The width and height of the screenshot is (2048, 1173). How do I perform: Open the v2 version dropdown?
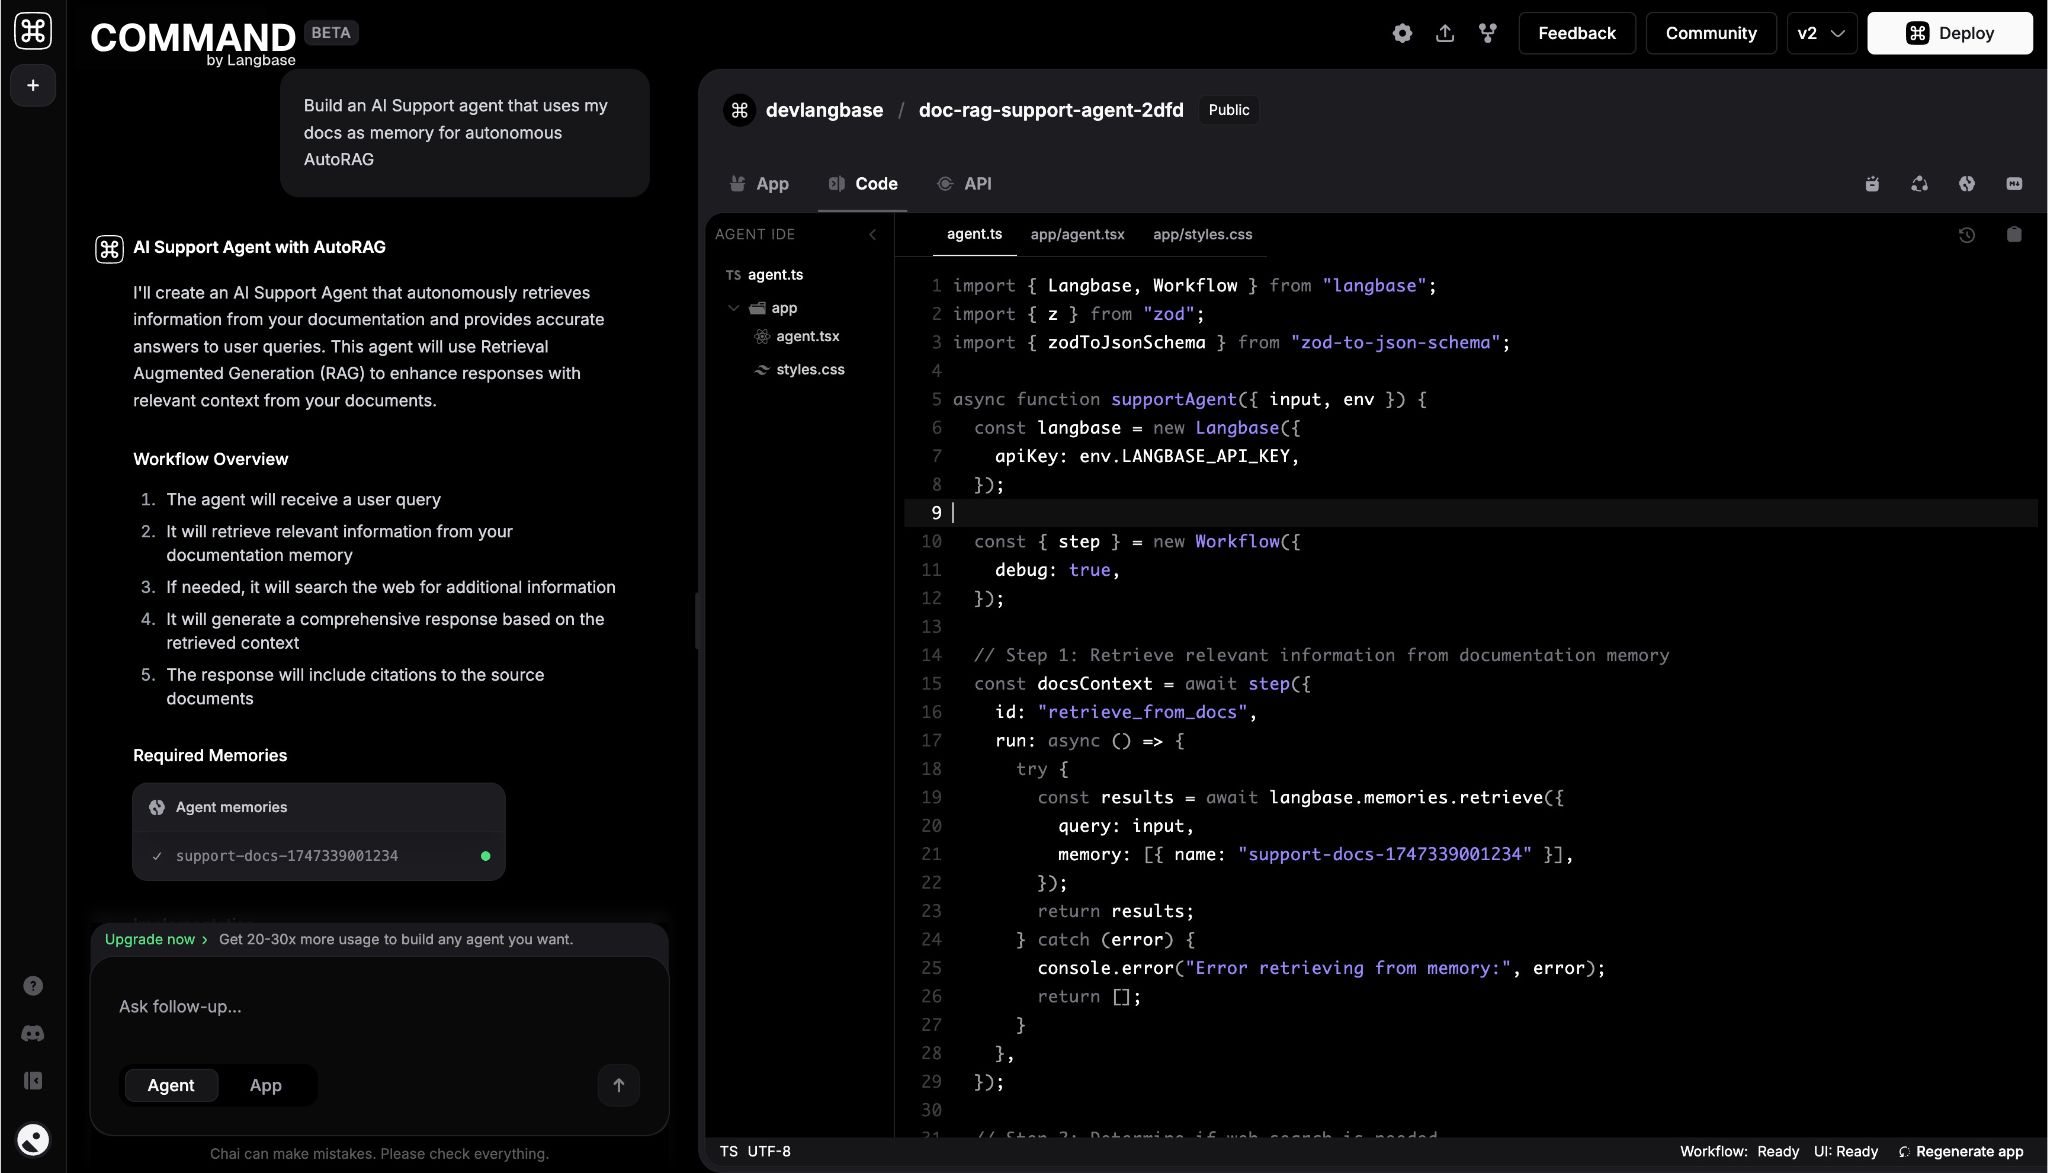[1821, 33]
